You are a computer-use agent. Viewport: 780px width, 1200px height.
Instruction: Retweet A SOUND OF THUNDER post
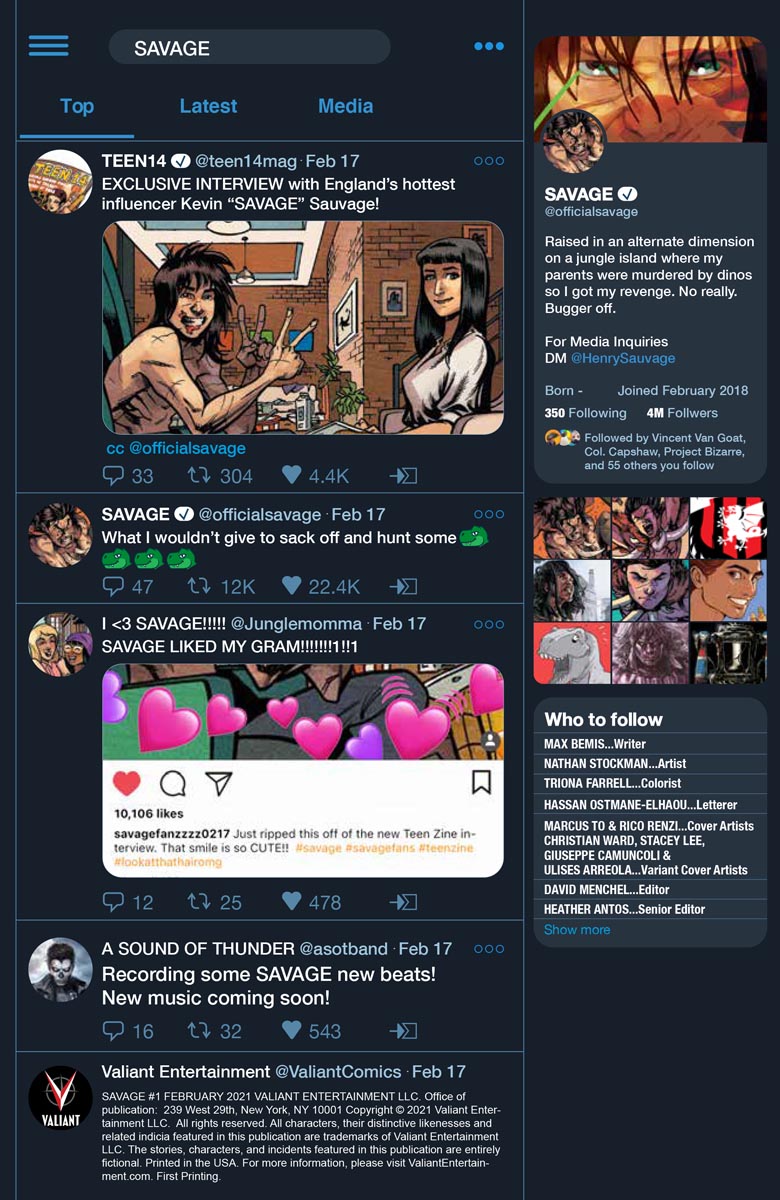tap(199, 1030)
